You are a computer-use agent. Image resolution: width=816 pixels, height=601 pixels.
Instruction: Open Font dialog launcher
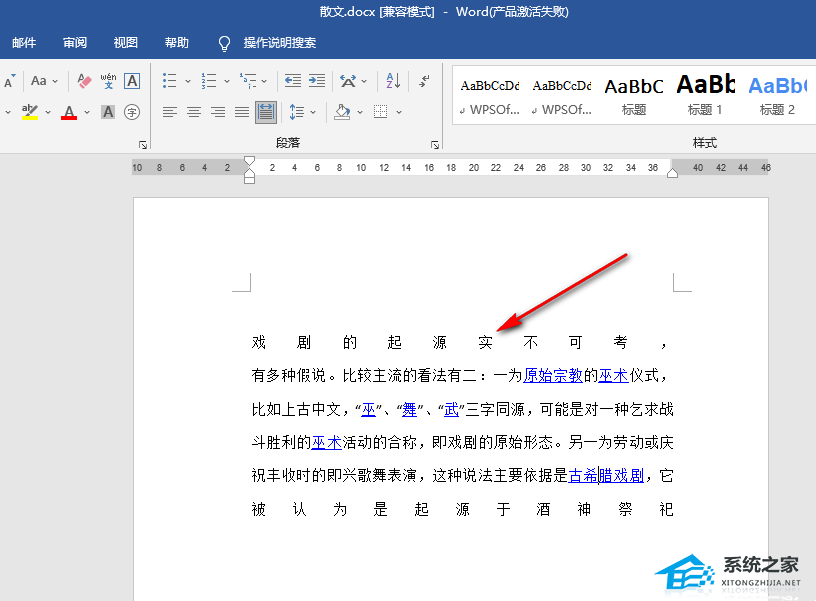[x=143, y=145]
